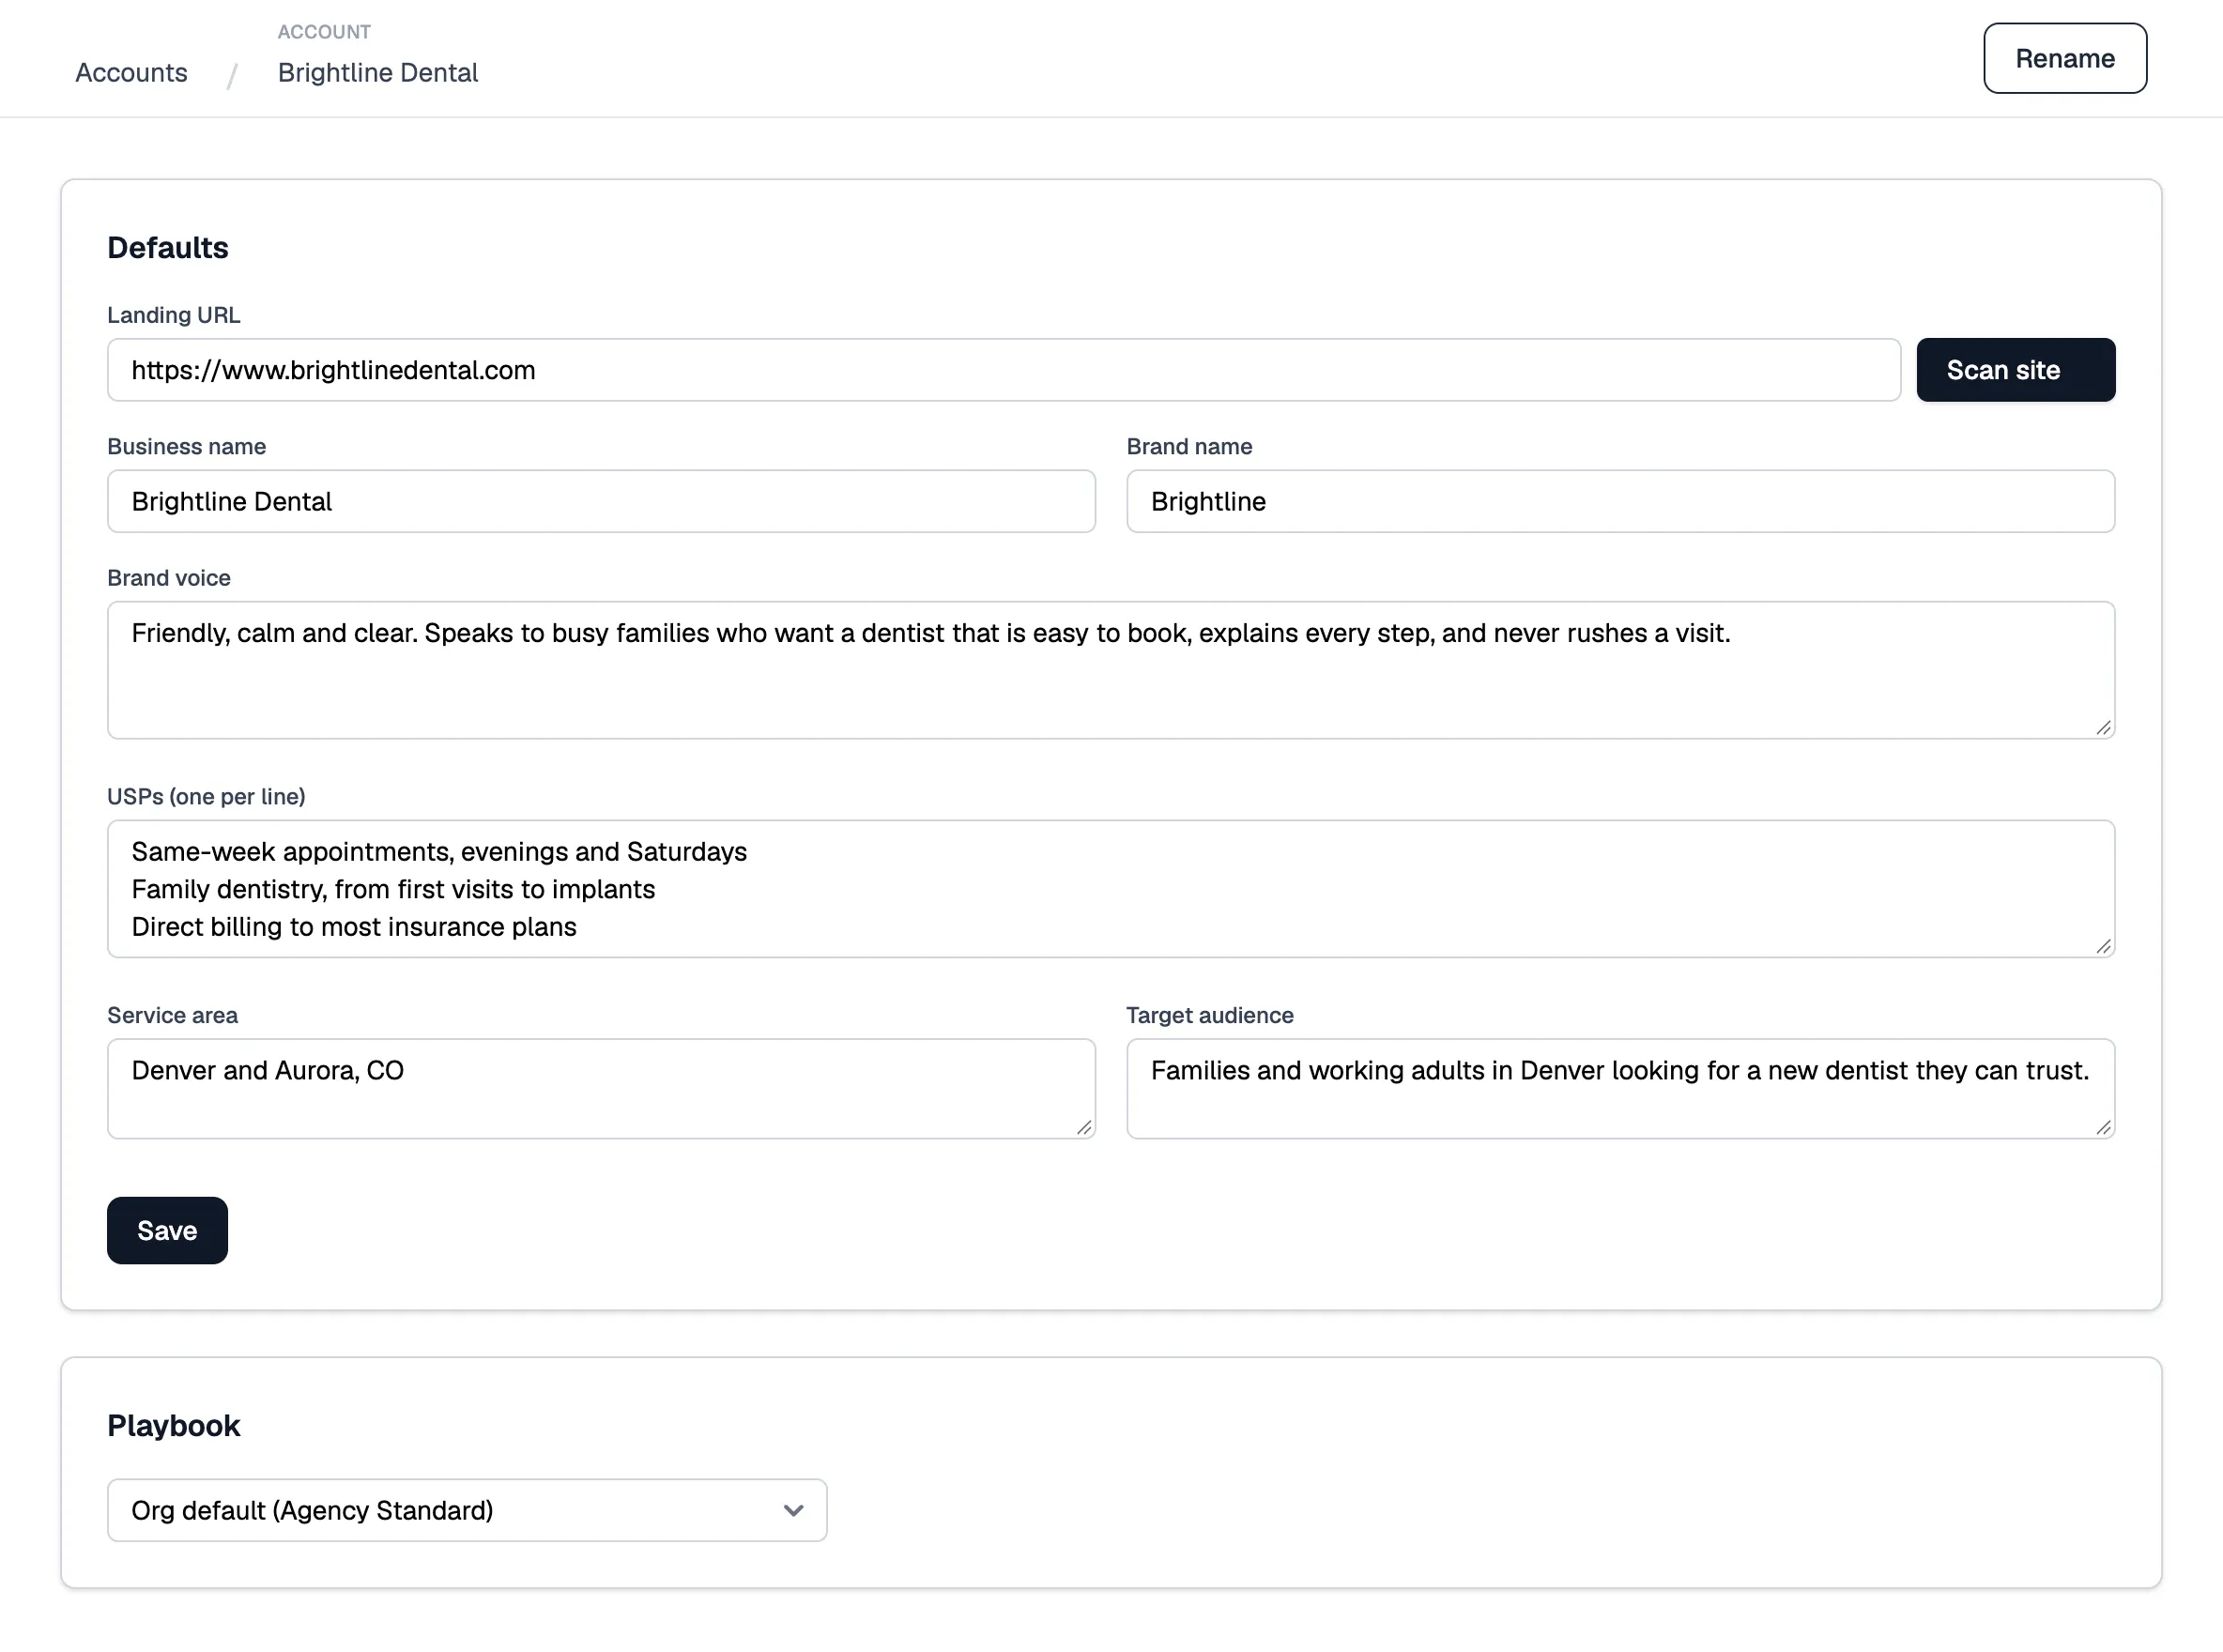Image resolution: width=2223 pixels, height=1652 pixels.
Task: Click the 'Target audience' label
Action: tap(1210, 1015)
